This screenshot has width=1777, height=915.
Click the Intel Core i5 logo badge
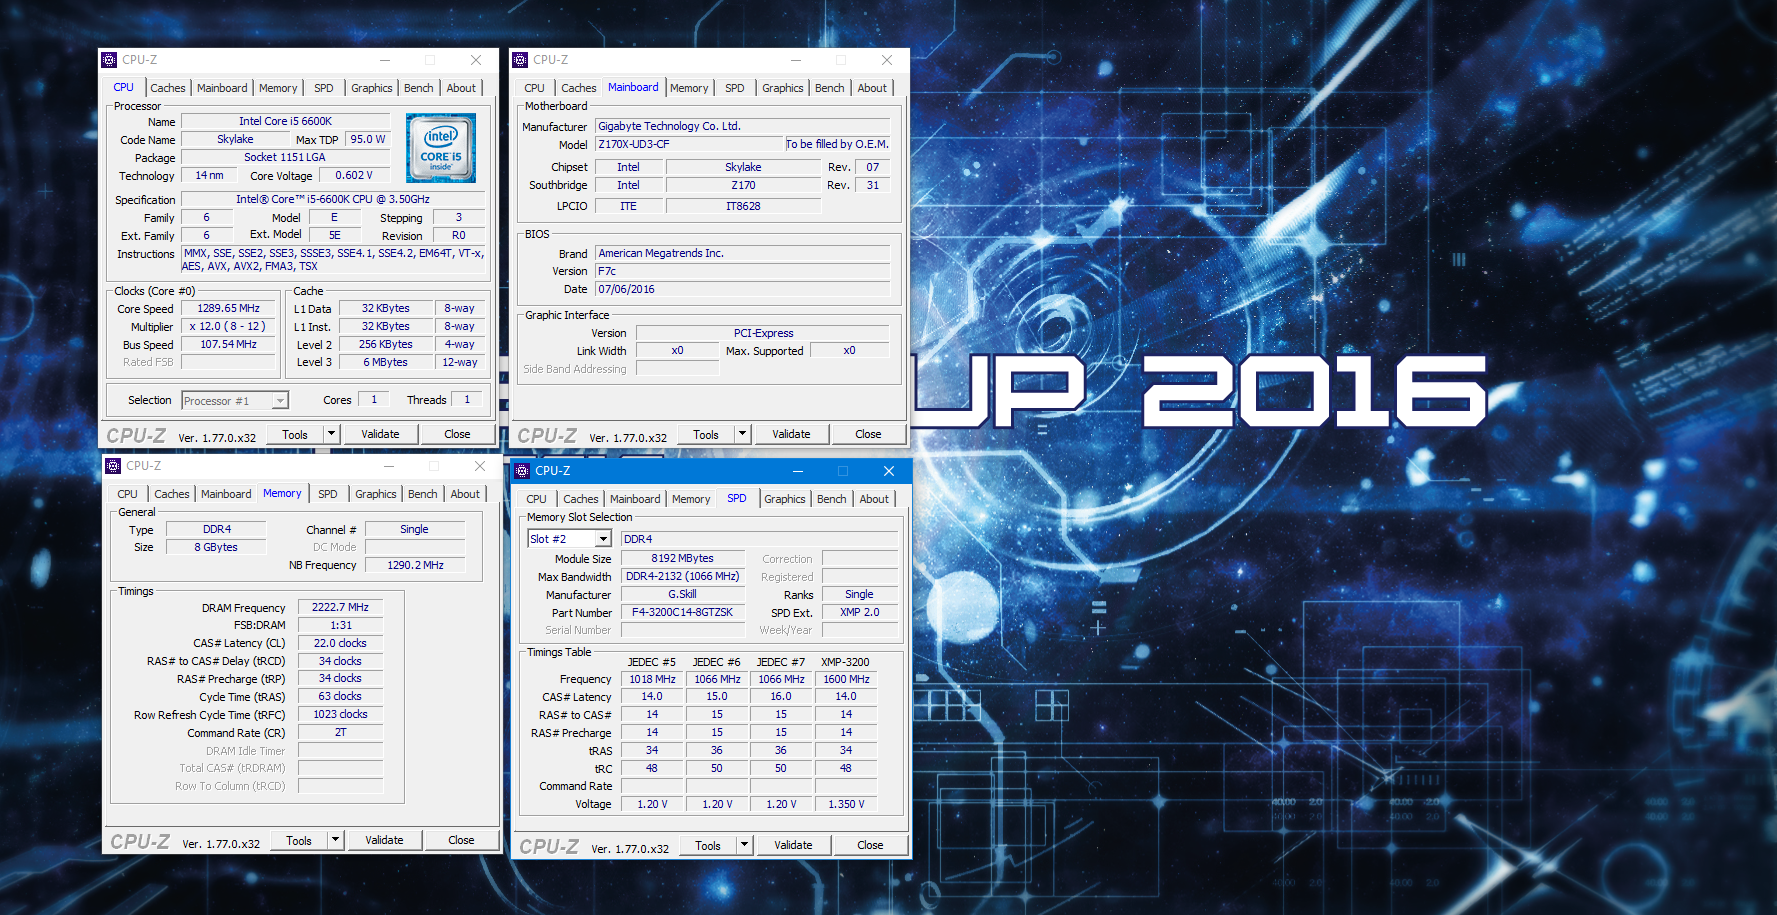click(441, 147)
